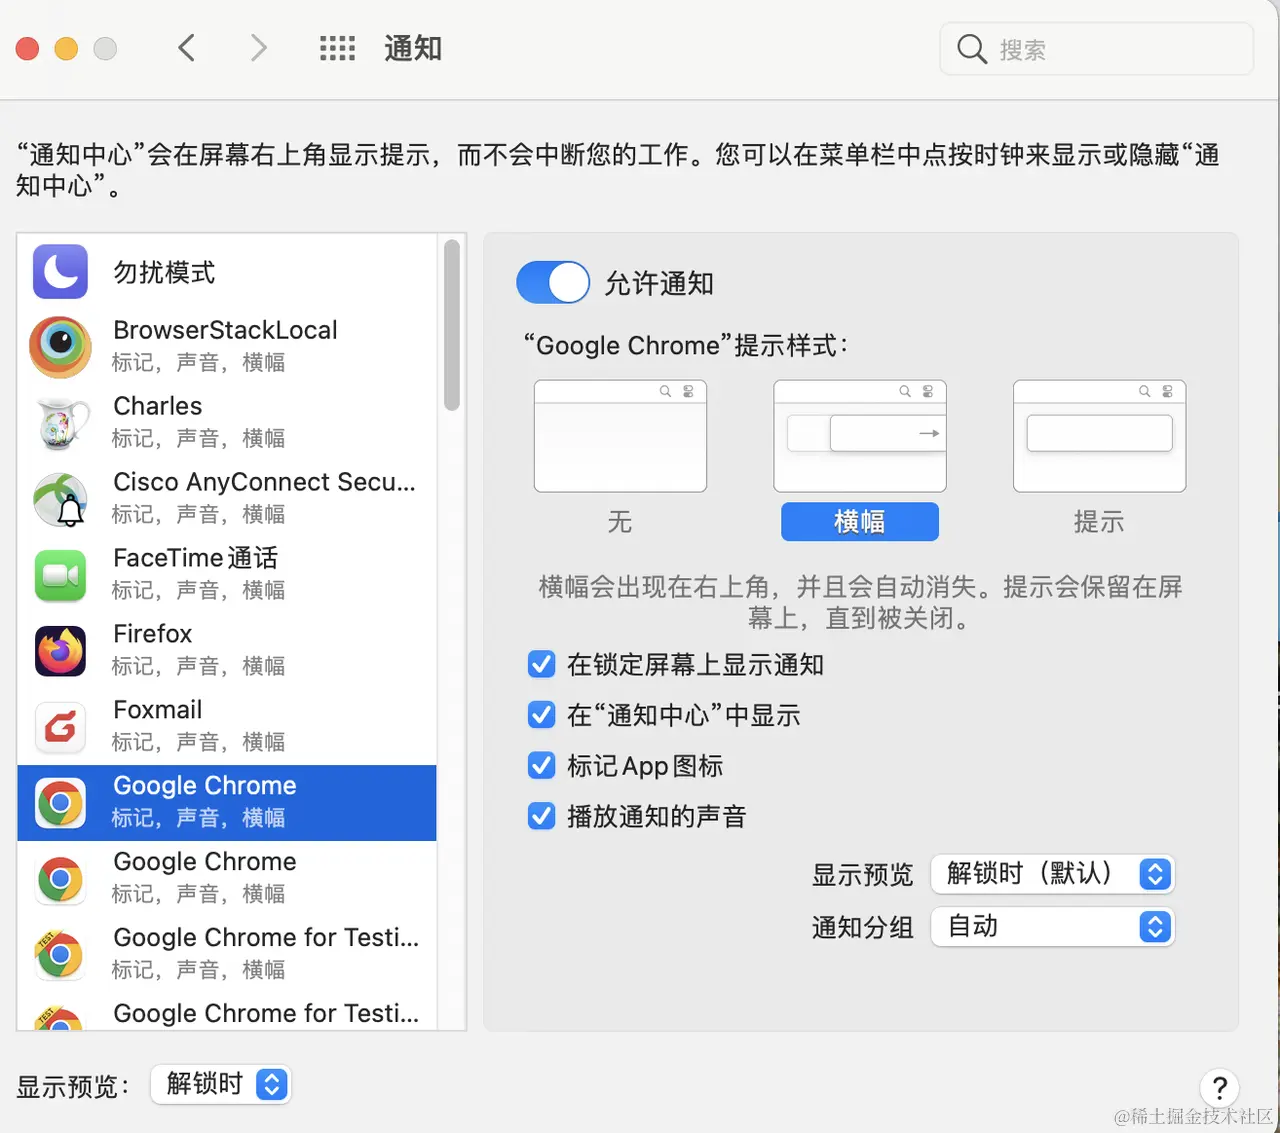Select the Foxmail icon in list
Screen dimensions: 1280x1133
tap(60, 727)
